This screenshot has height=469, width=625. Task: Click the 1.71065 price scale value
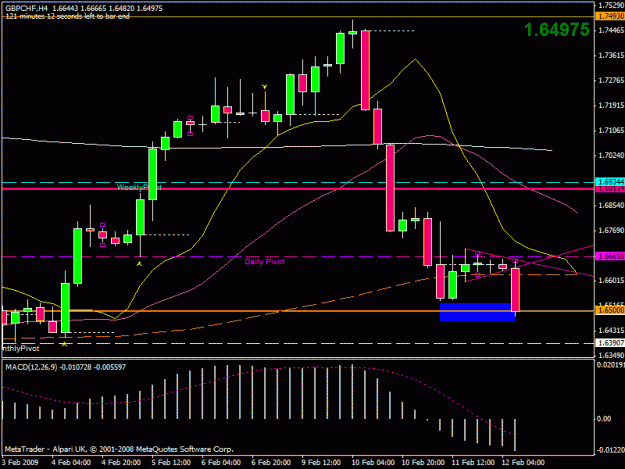611,130
